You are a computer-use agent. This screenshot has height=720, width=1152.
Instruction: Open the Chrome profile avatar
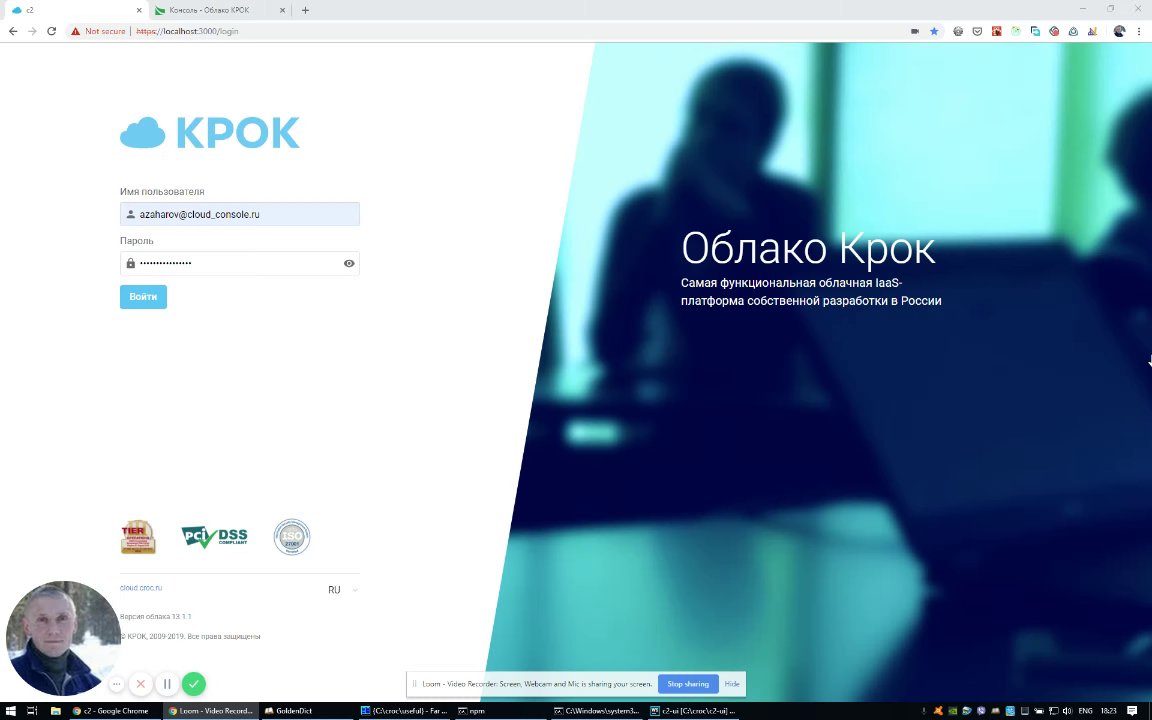click(x=1119, y=32)
